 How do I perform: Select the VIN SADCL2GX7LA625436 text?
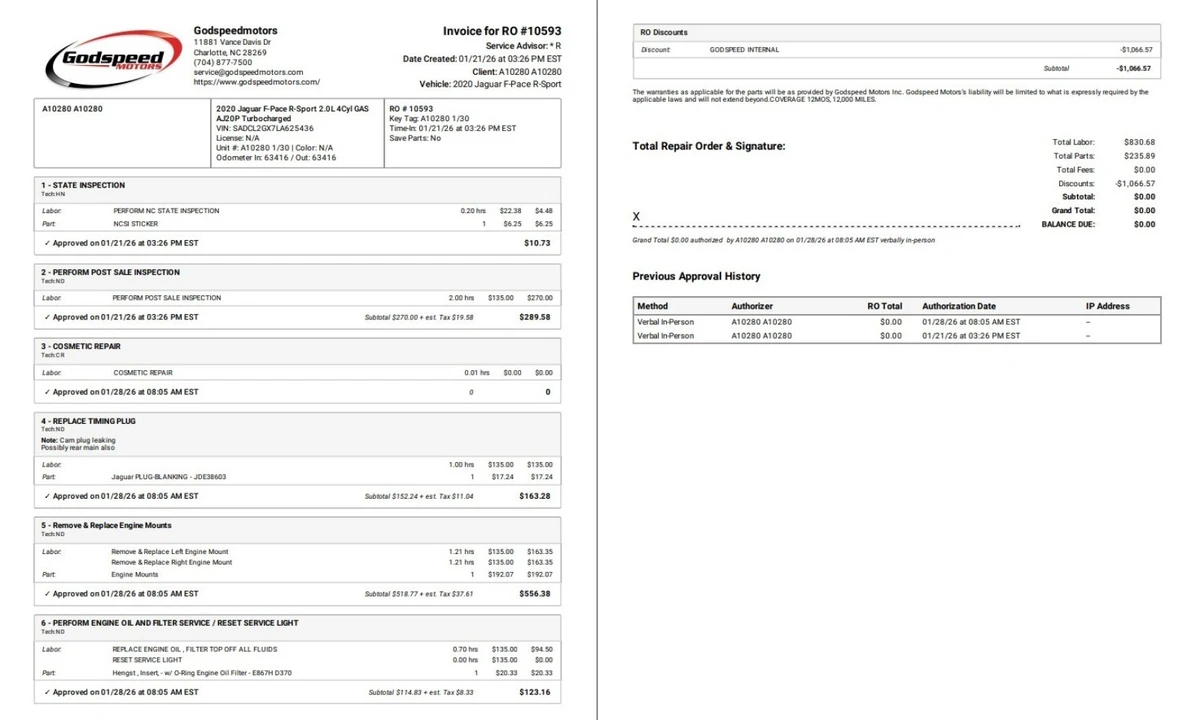point(265,128)
